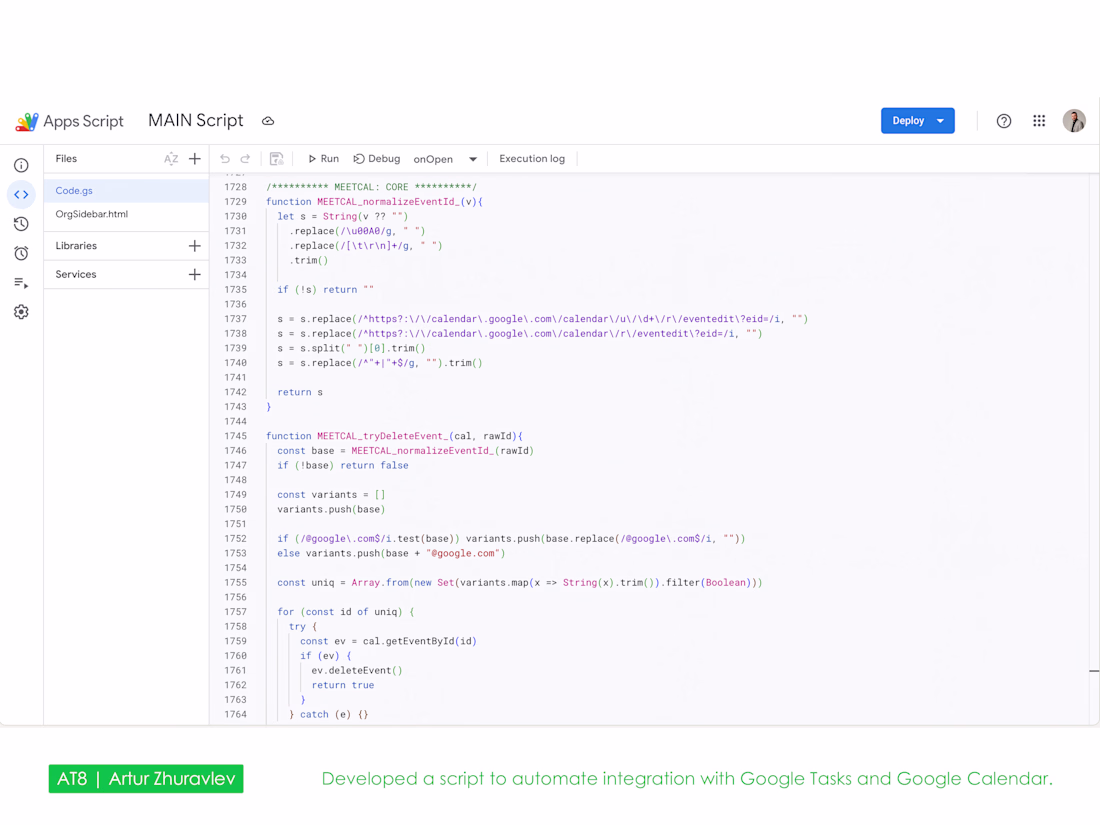Click line number 1729 in gutter
Image resolution: width=1100 pixels, height=825 pixels.
[x=236, y=202]
